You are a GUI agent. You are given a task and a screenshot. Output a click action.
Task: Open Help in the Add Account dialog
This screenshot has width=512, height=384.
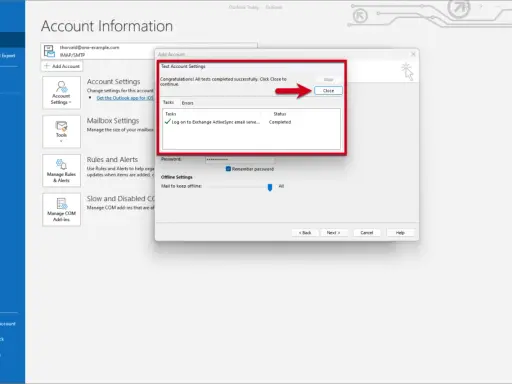400,233
